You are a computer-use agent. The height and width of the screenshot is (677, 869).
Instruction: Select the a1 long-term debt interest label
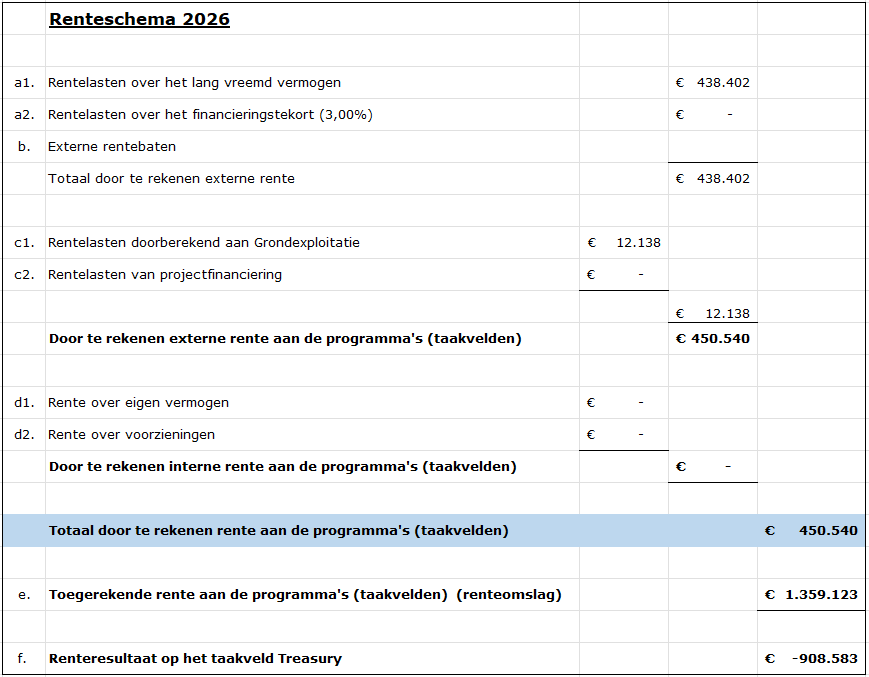194,83
